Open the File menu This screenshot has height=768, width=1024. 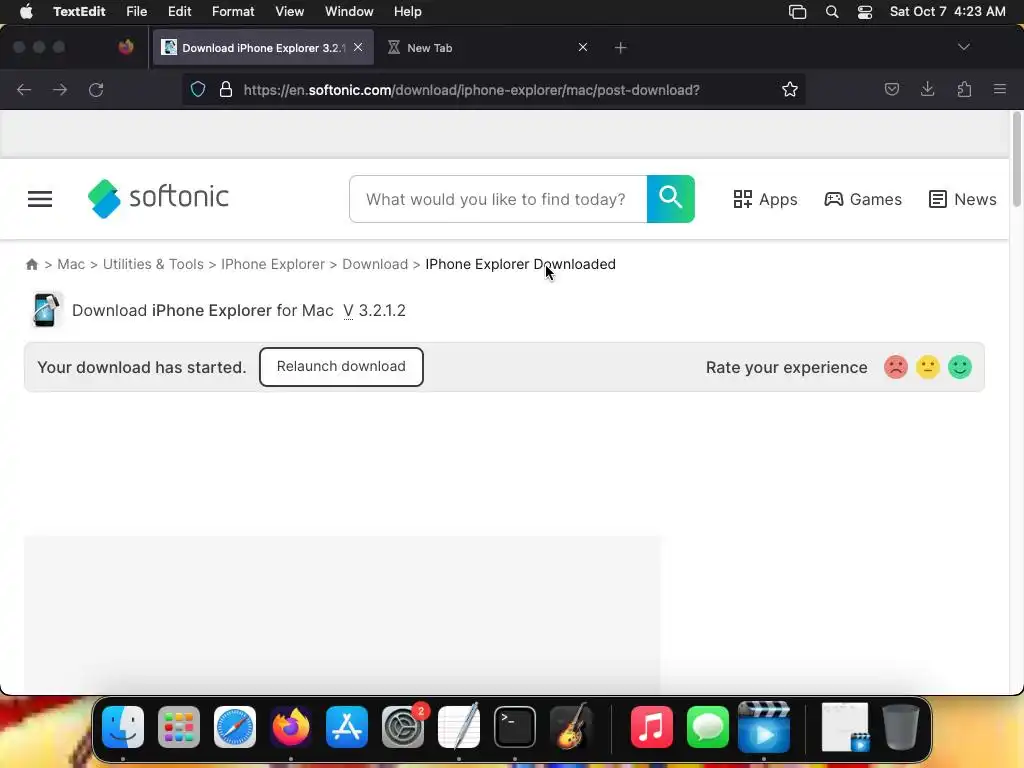click(x=136, y=11)
